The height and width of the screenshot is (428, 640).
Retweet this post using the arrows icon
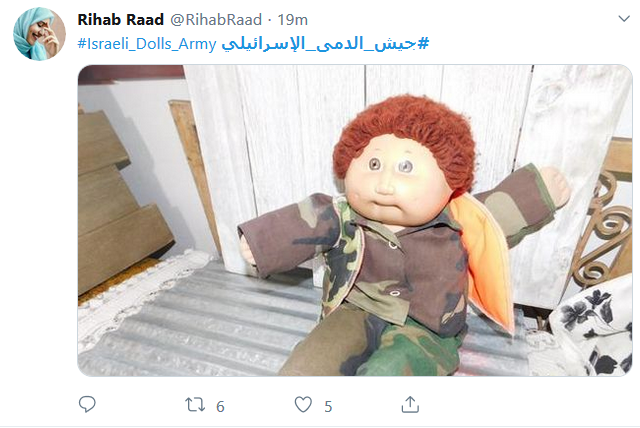195,405
